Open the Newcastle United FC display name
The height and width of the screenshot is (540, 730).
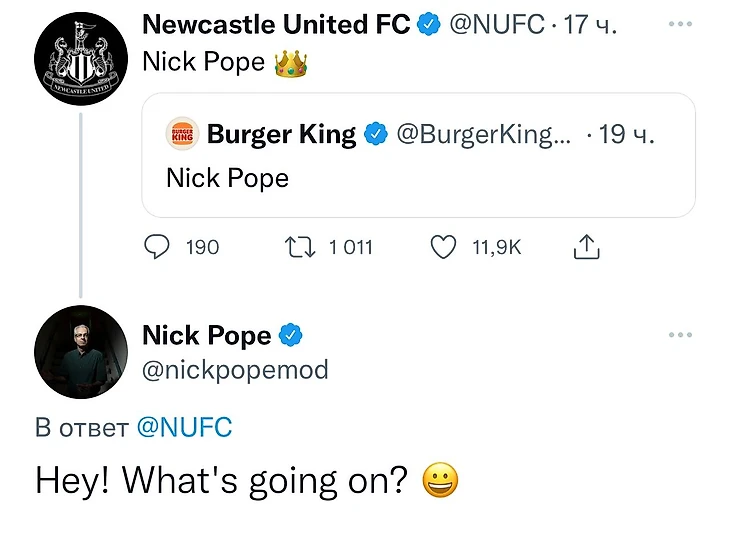coord(276,24)
